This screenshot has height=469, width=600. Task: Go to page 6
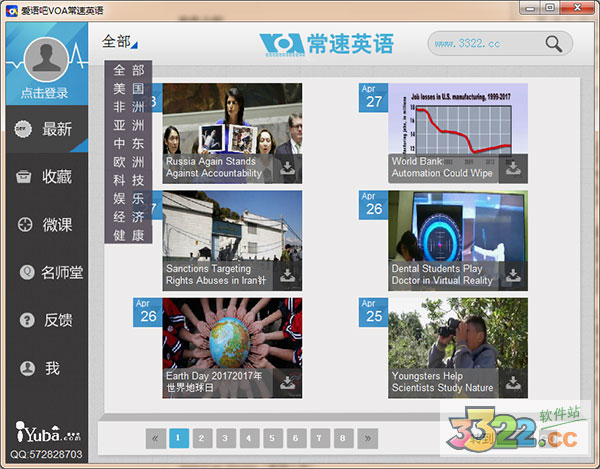pyautogui.click(x=296, y=438)
